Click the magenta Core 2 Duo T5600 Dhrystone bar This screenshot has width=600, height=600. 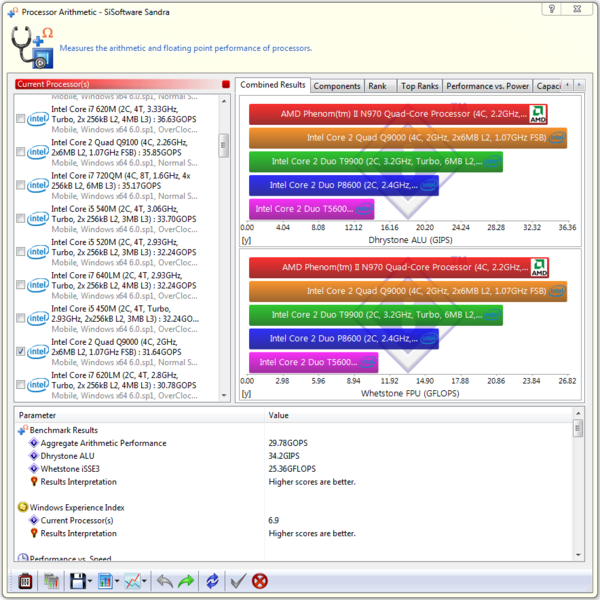311,209
